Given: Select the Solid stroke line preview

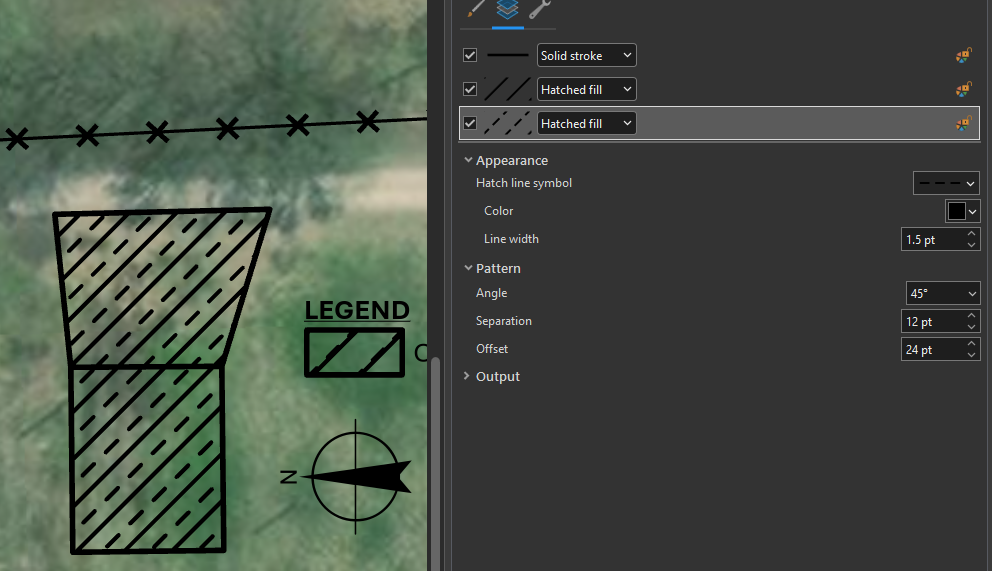Looking at the screenshot, I should (x=507, y=55).
